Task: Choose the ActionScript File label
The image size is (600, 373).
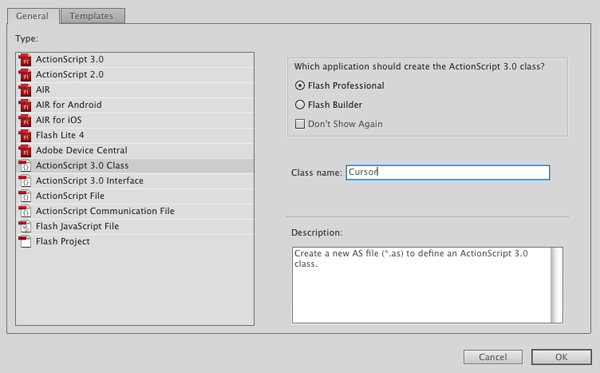Action: pyautogui.click(x=70, y=196)
